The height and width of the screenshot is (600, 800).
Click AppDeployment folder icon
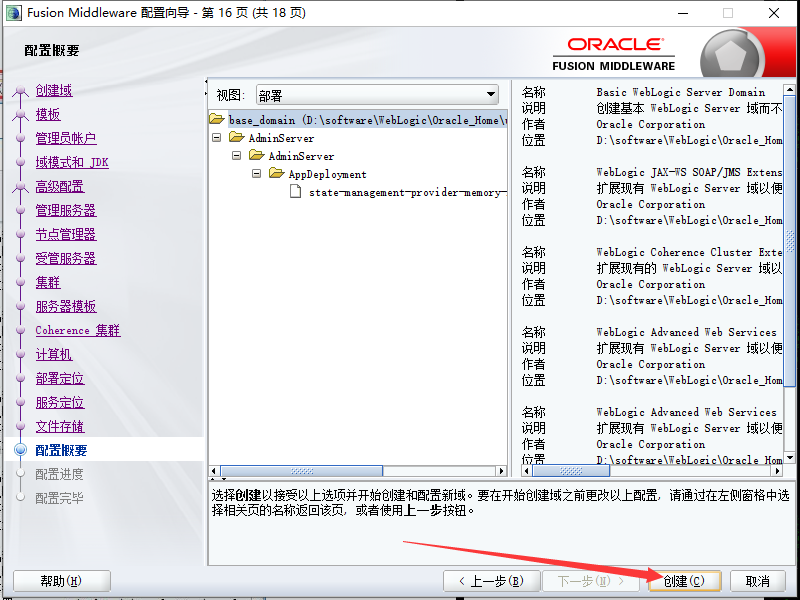click(277, 173)
